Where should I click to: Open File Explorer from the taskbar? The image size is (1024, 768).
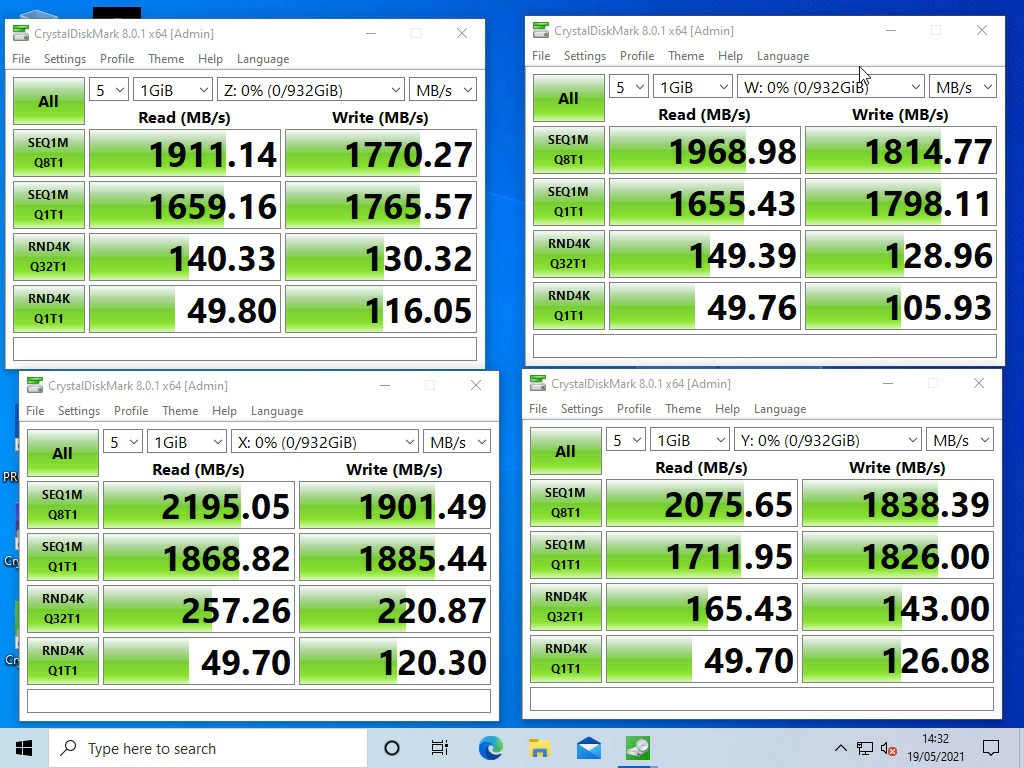(539, 748)
